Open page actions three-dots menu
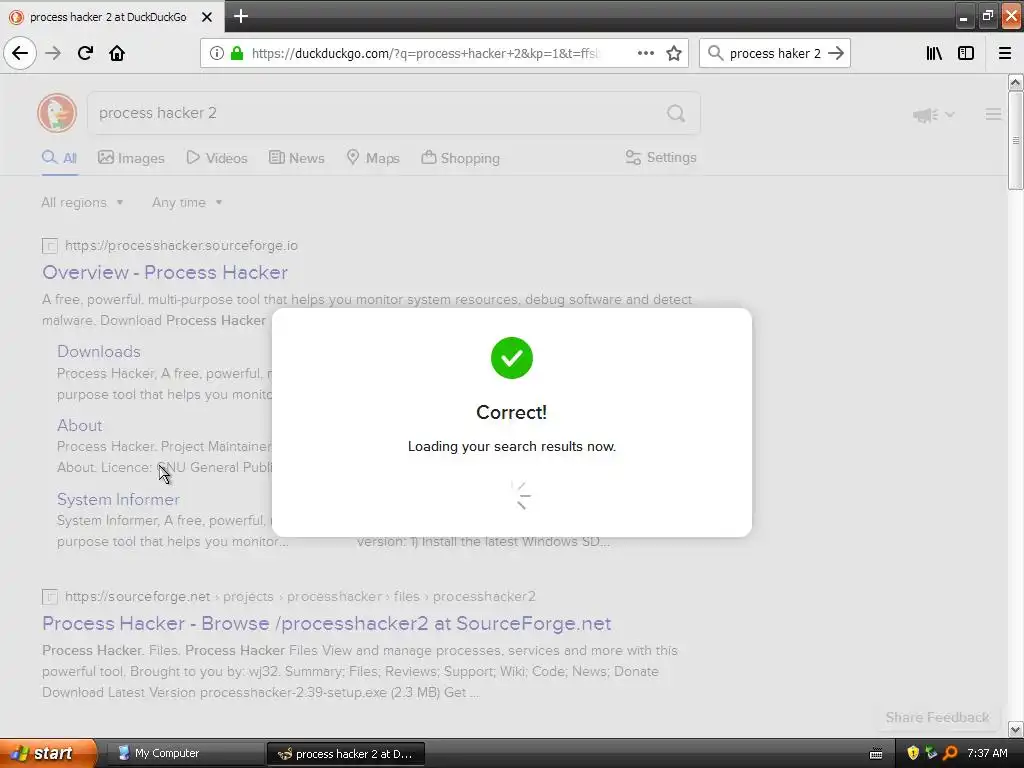This screenshot has height=768, width=1024. (645, 53)
